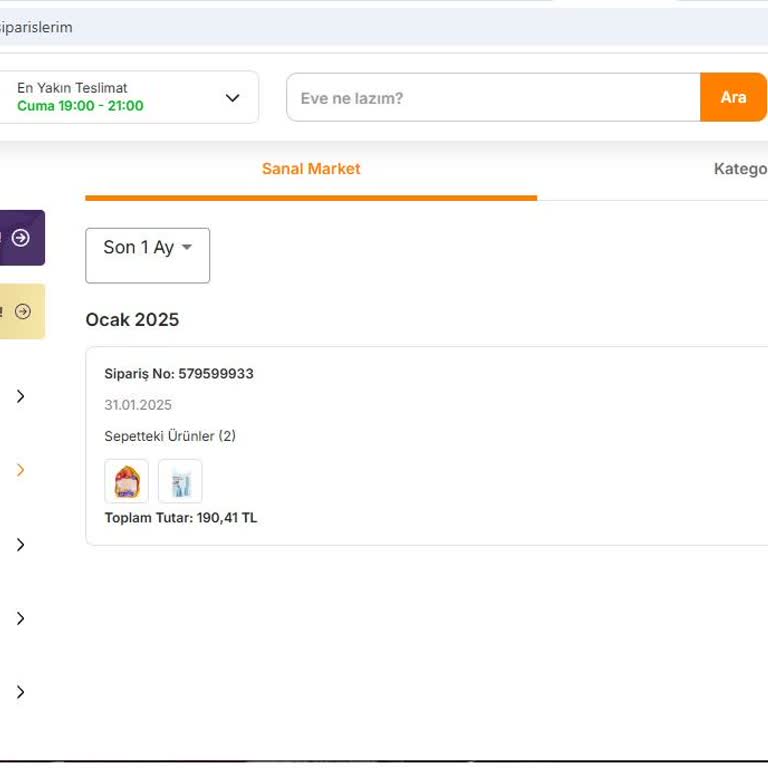The image size is (768, 768).
Task: Click the order date 31.01.2025
Action: point(138,405)
